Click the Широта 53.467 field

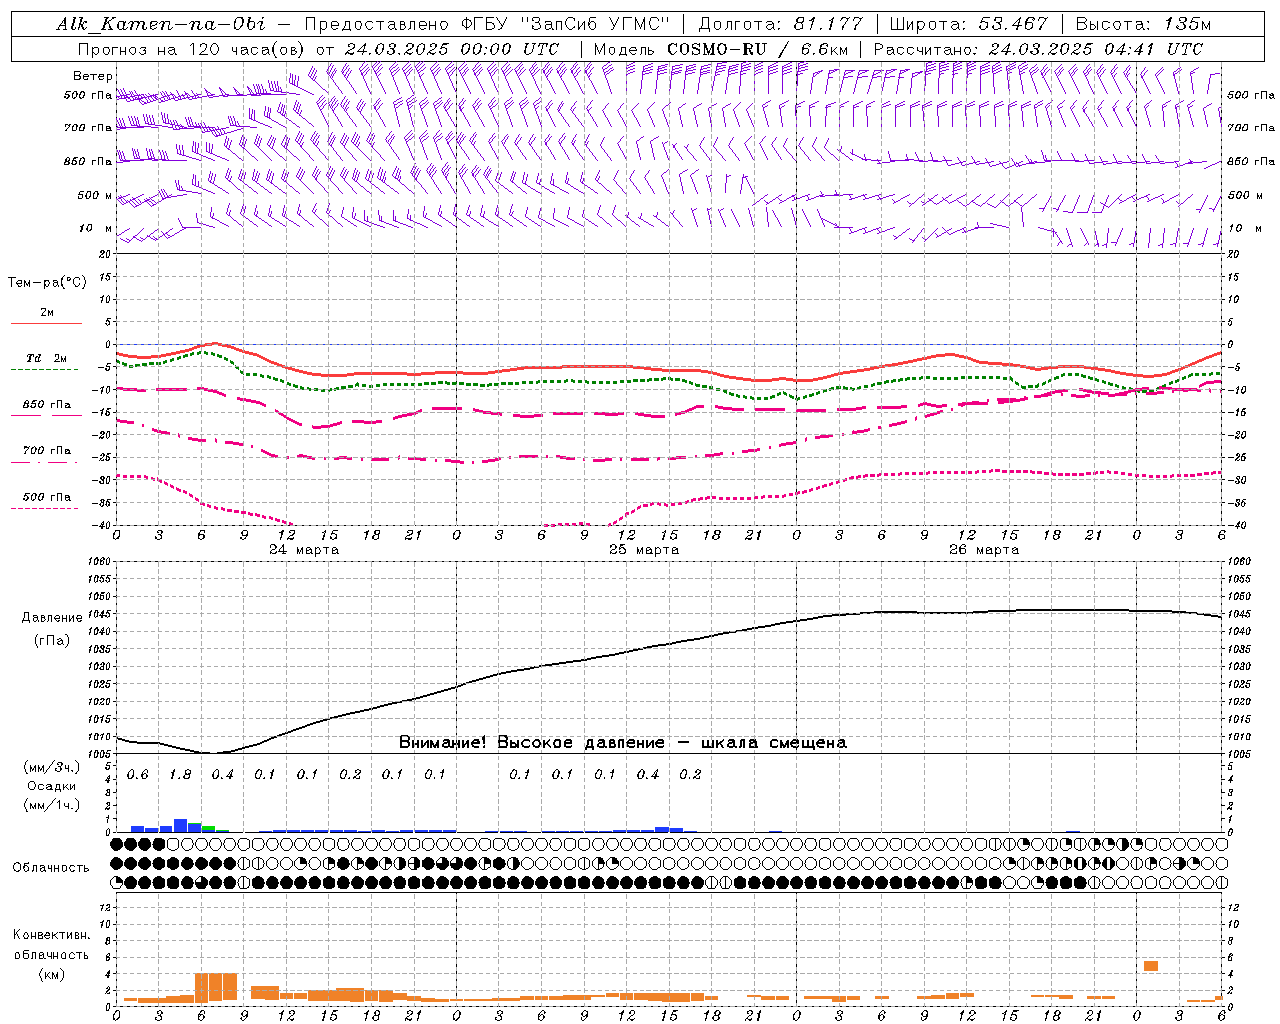click(968, 24)
